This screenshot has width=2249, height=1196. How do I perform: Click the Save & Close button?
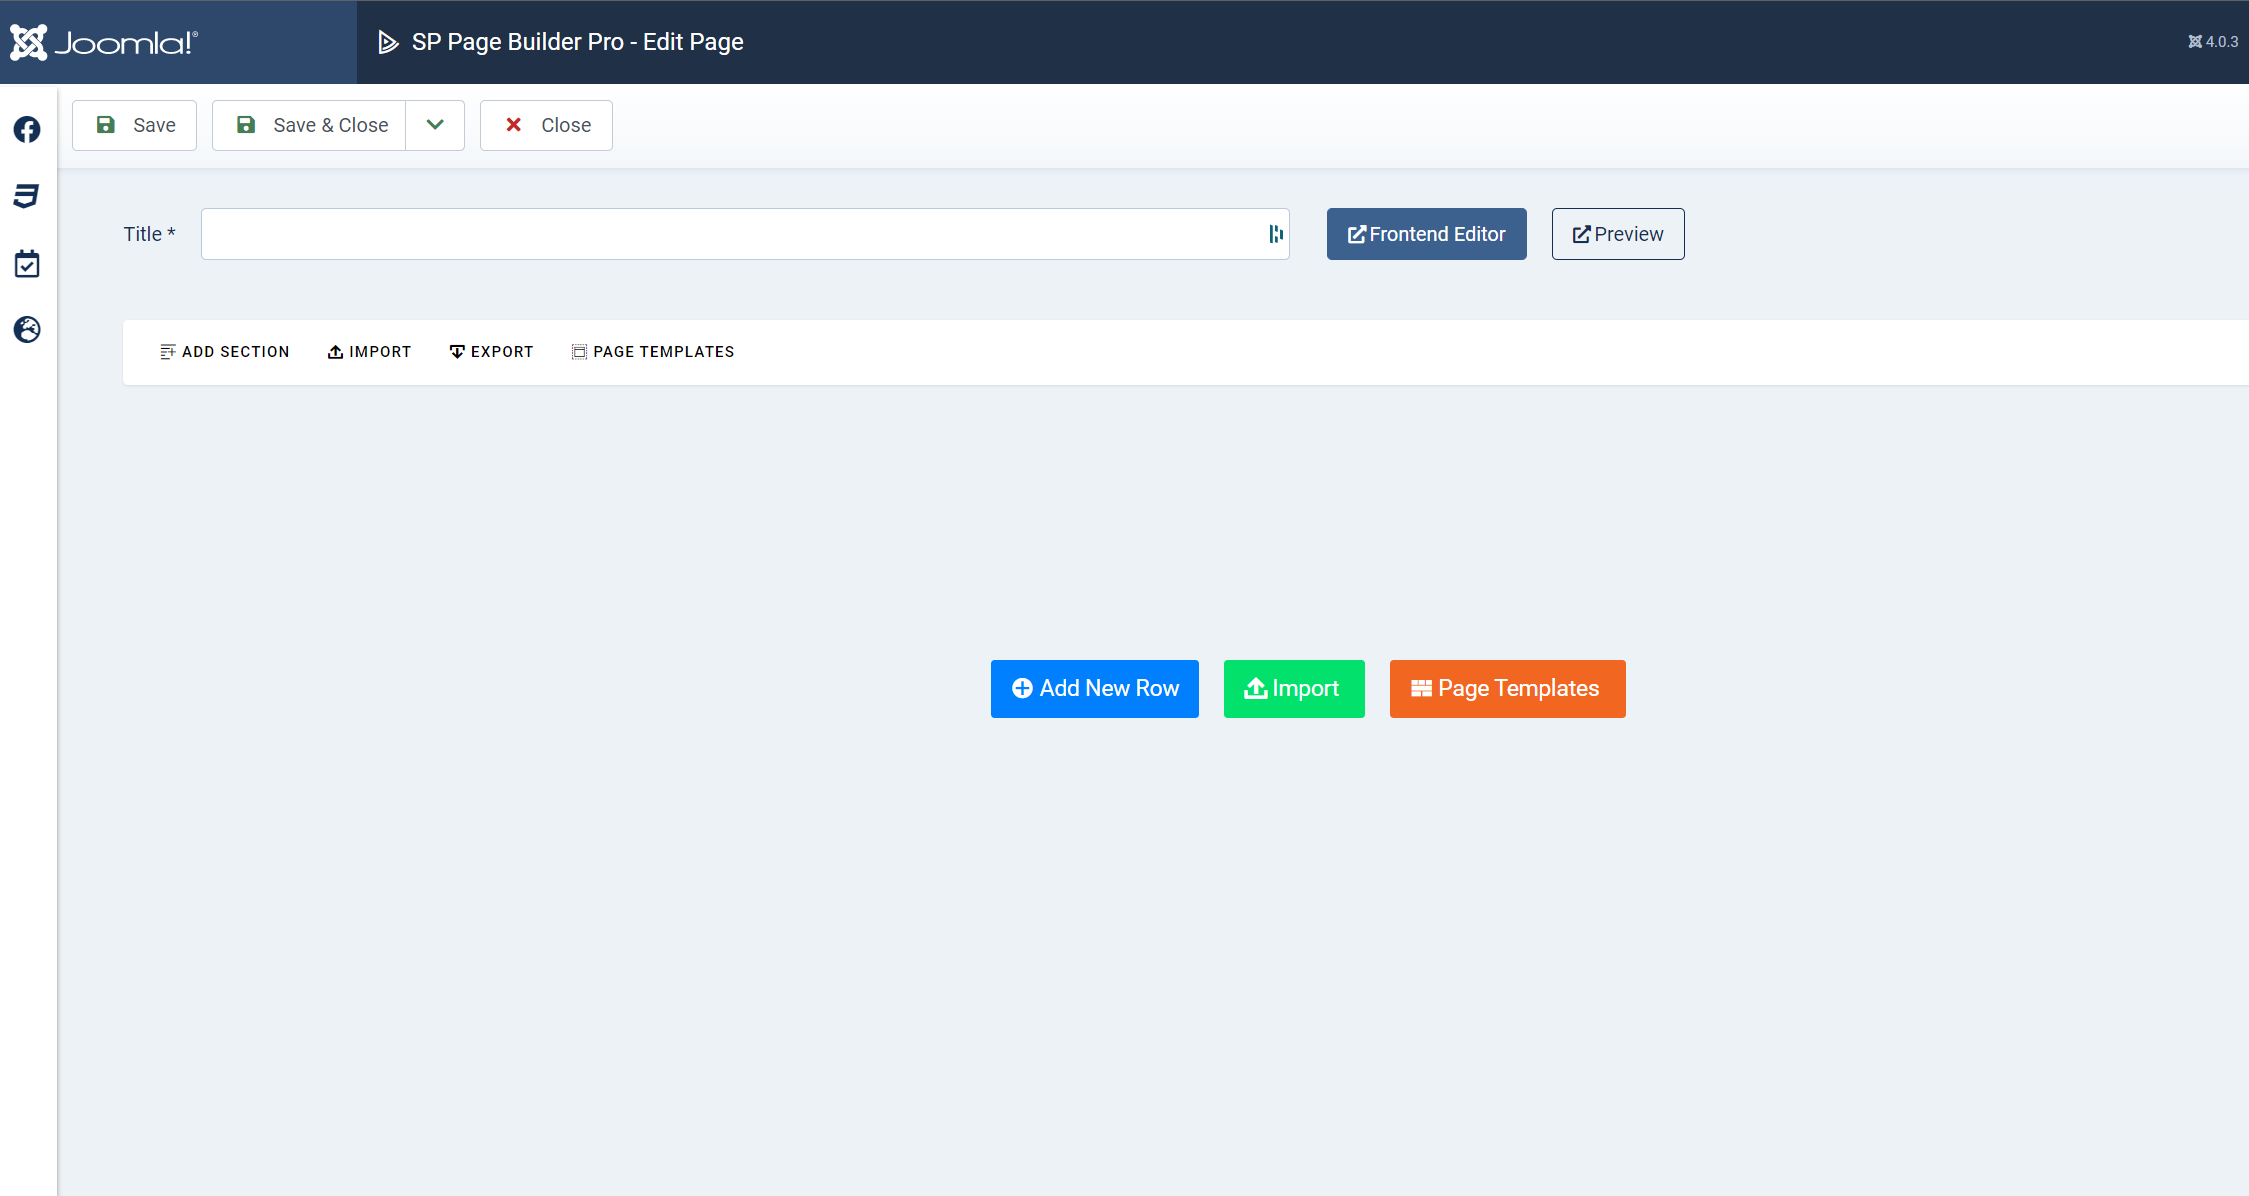pos(310,125)
